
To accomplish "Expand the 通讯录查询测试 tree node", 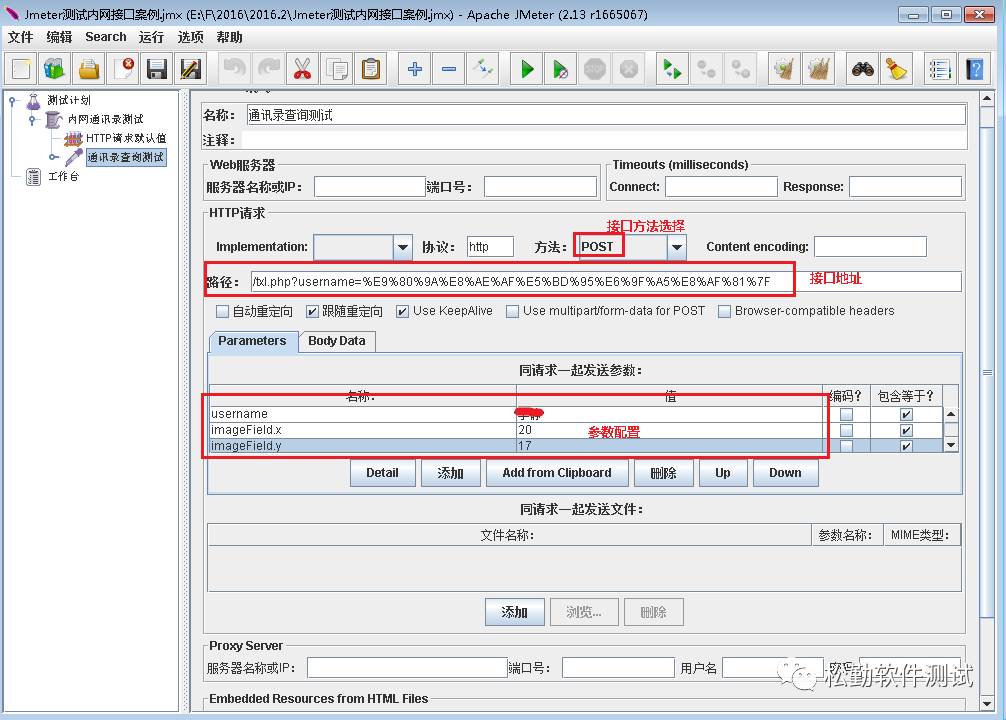I will [x=53, y=157].
